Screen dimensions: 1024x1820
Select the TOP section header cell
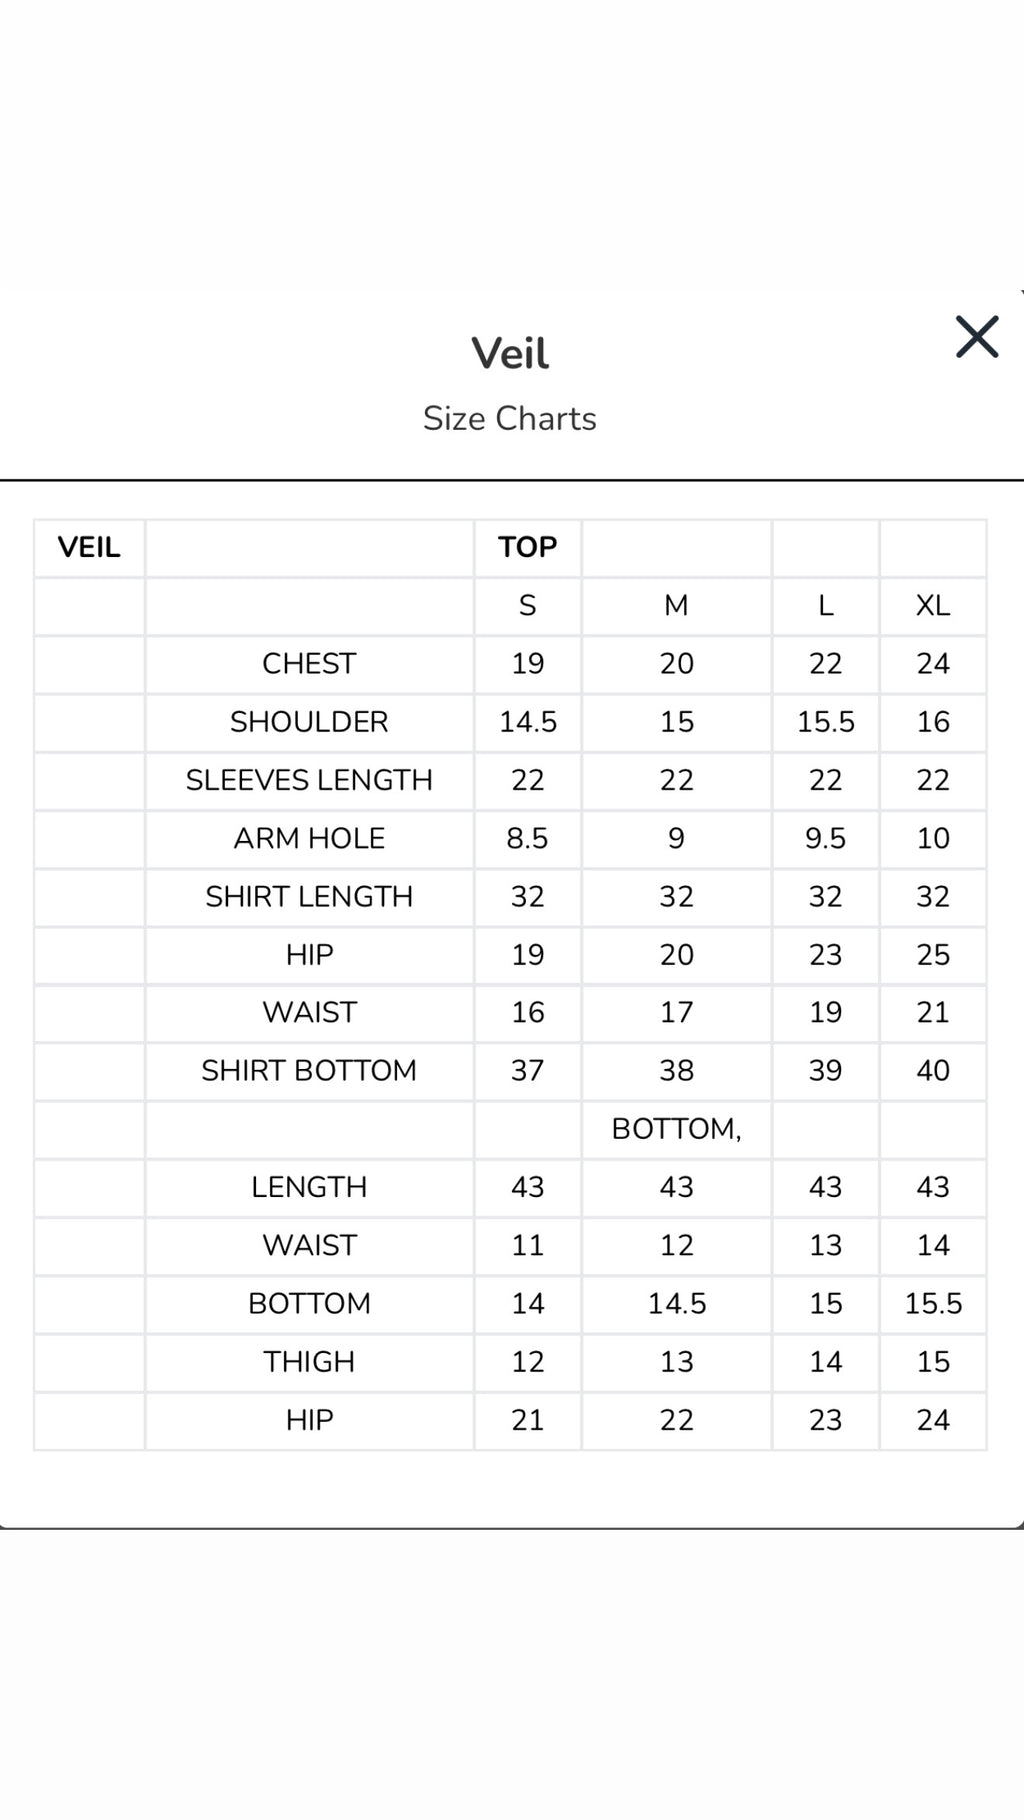click(528, 547)
